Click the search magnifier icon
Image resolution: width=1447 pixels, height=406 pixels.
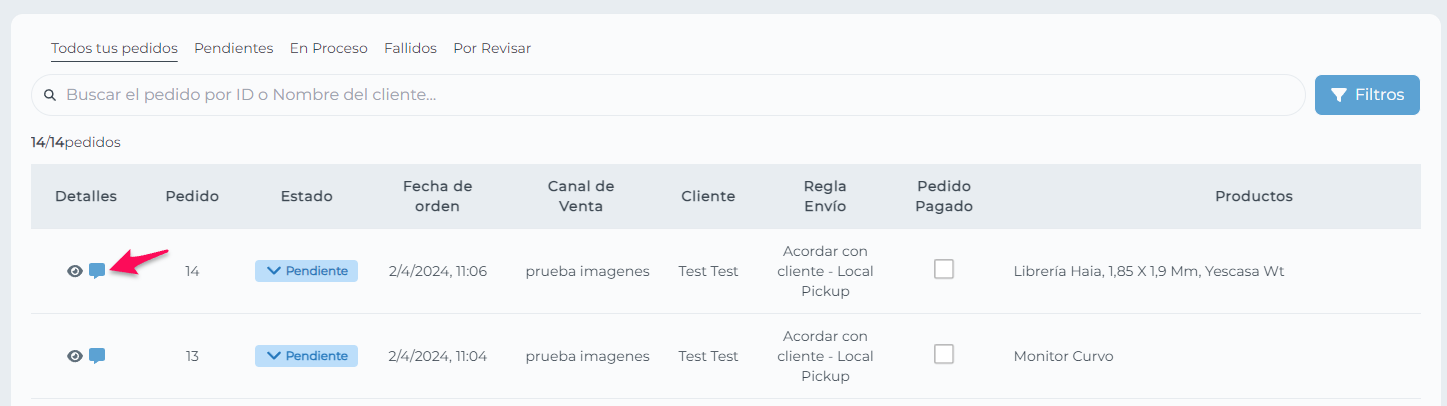coord(50,95)
